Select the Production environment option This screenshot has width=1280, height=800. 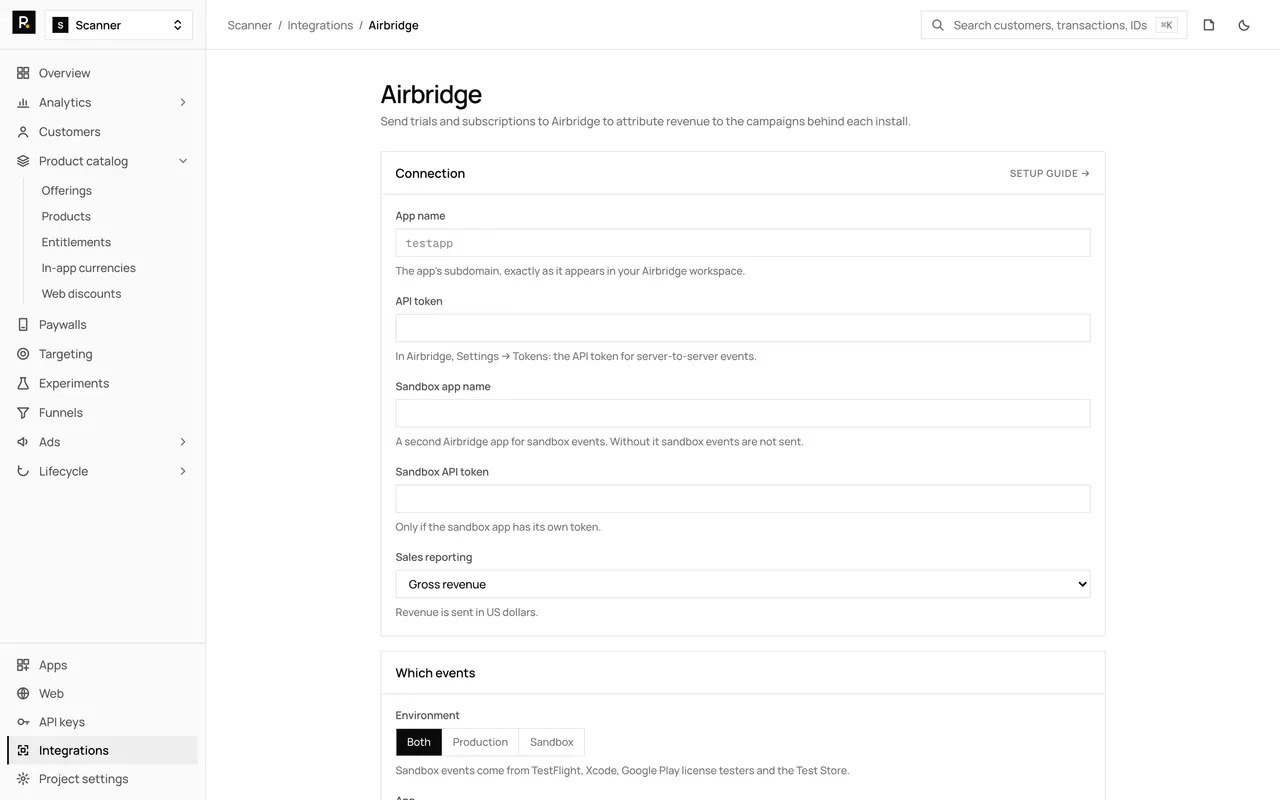[x=480, y=742]
